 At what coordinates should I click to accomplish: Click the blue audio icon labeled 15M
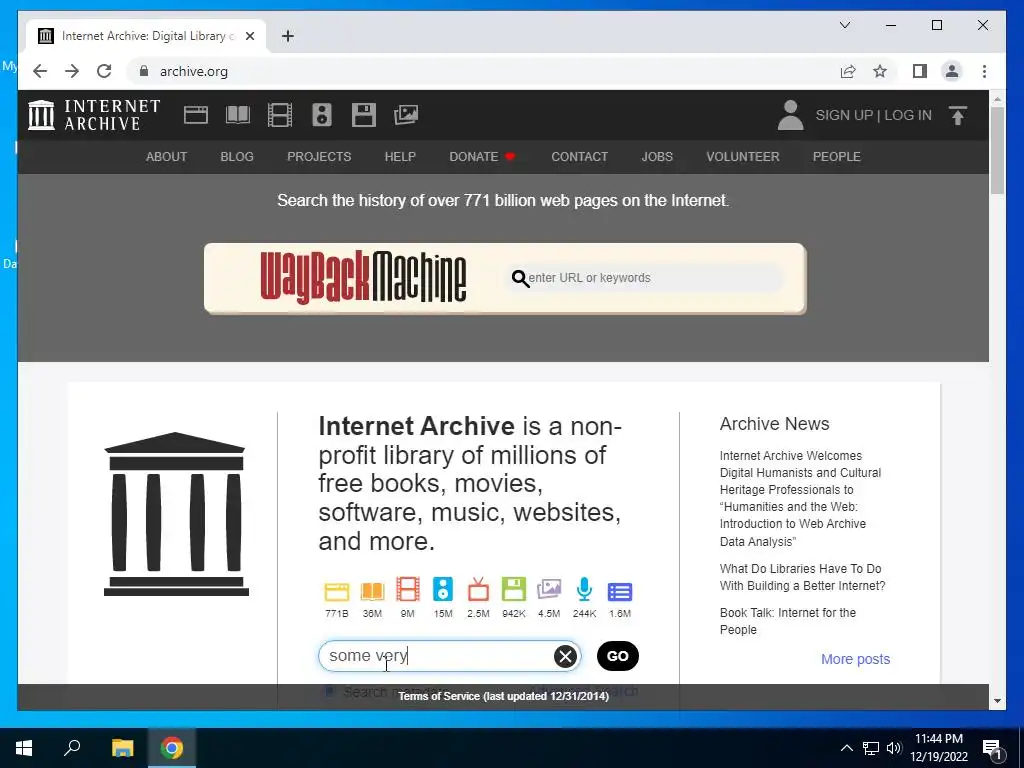(443, 589)
